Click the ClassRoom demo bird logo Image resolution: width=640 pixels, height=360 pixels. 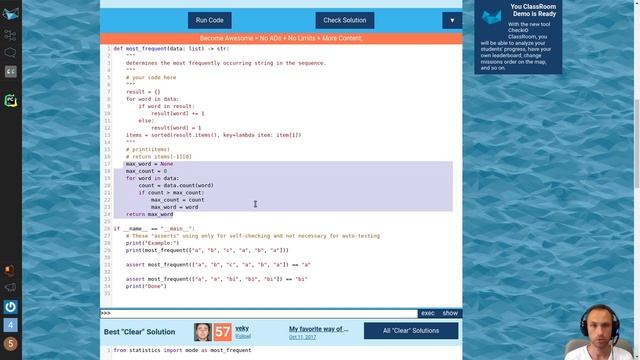(x=491, y=17)
